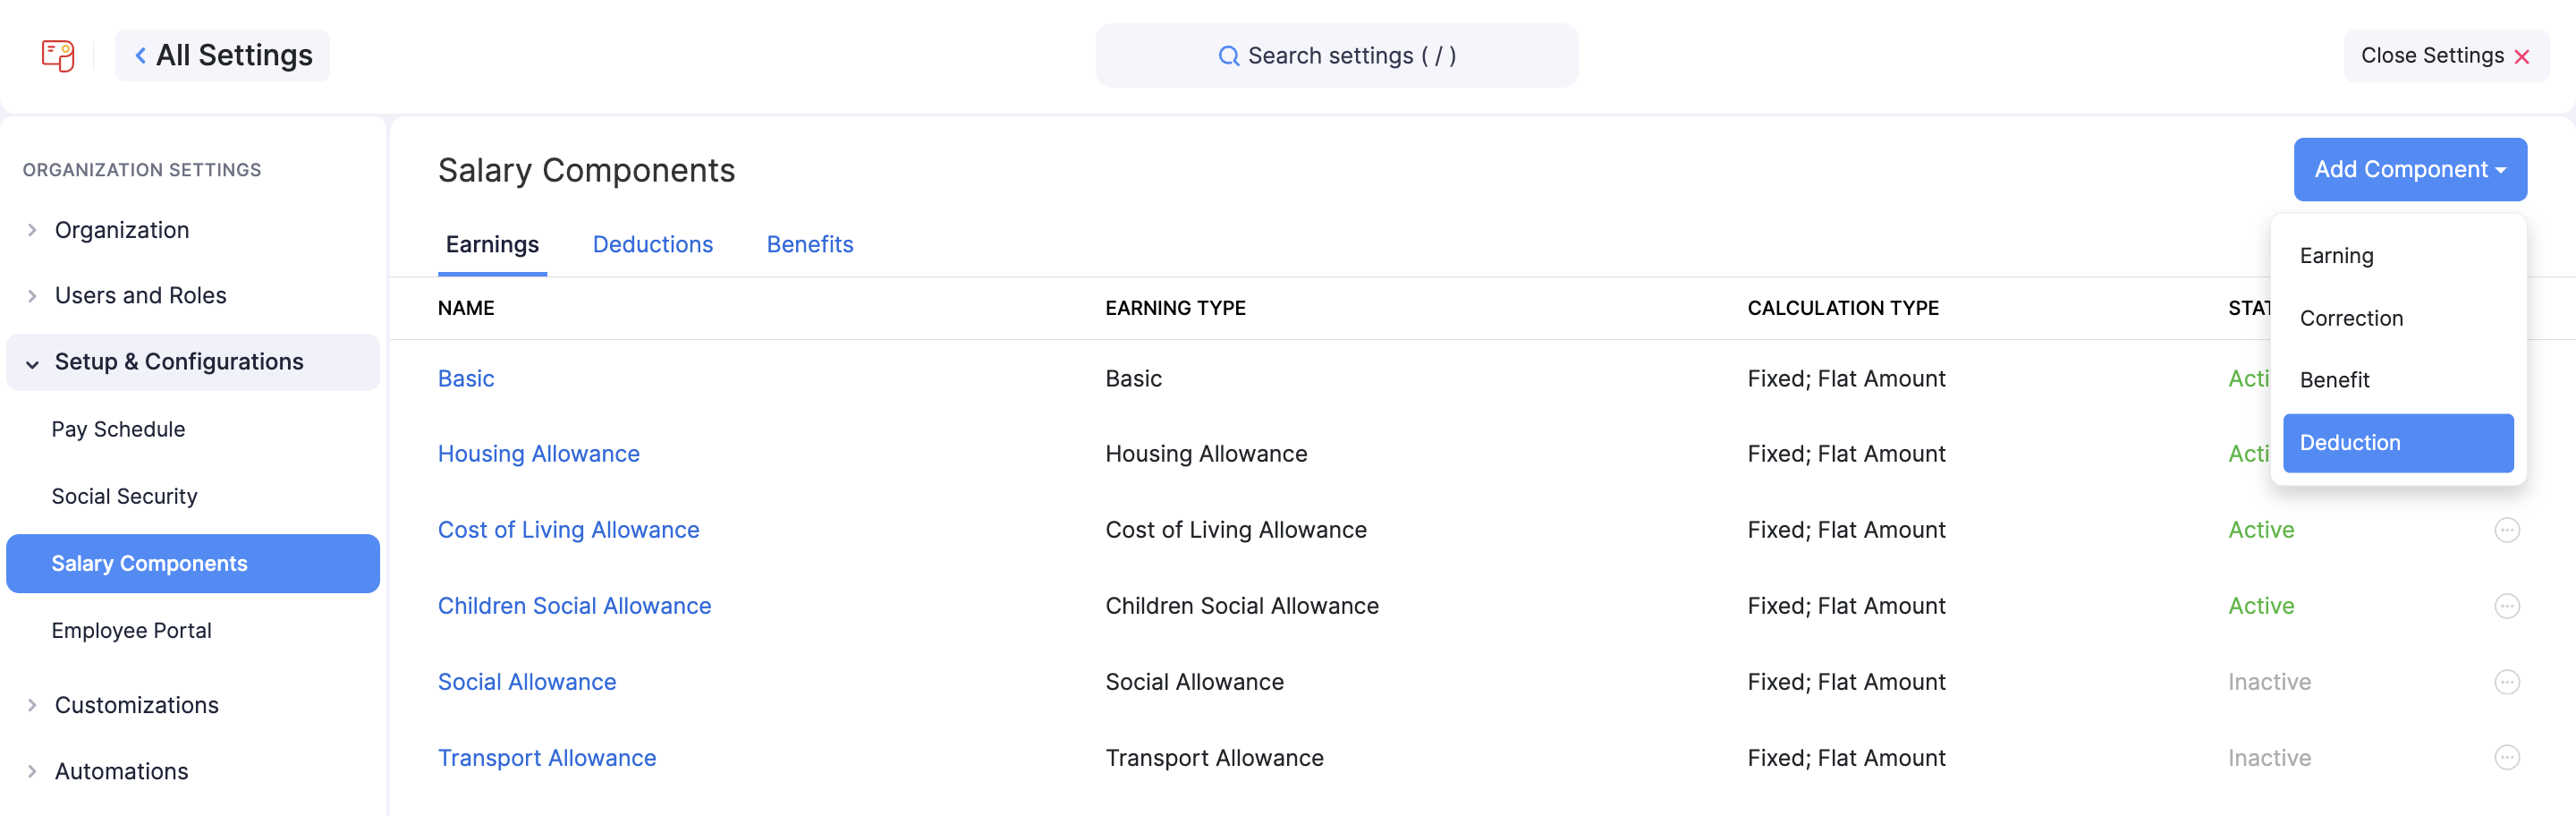The image size is (2576, 816).
Task: Switch to the Deductions tab
Action: pyautogui.click(x=652, y=244)
